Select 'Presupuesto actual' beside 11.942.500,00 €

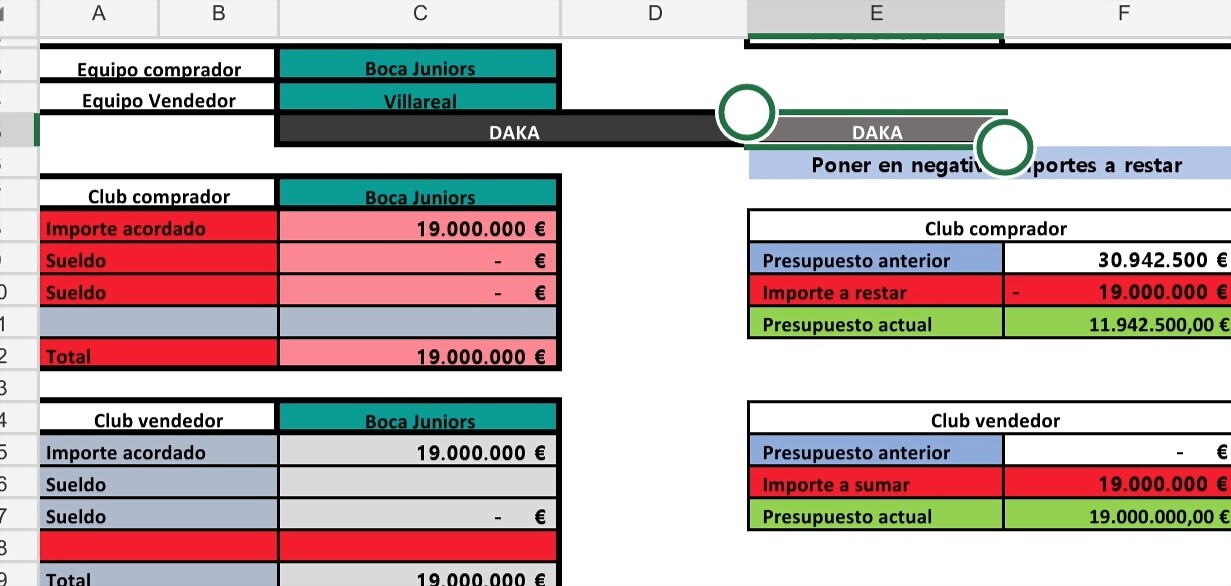(x=876, y=323)
